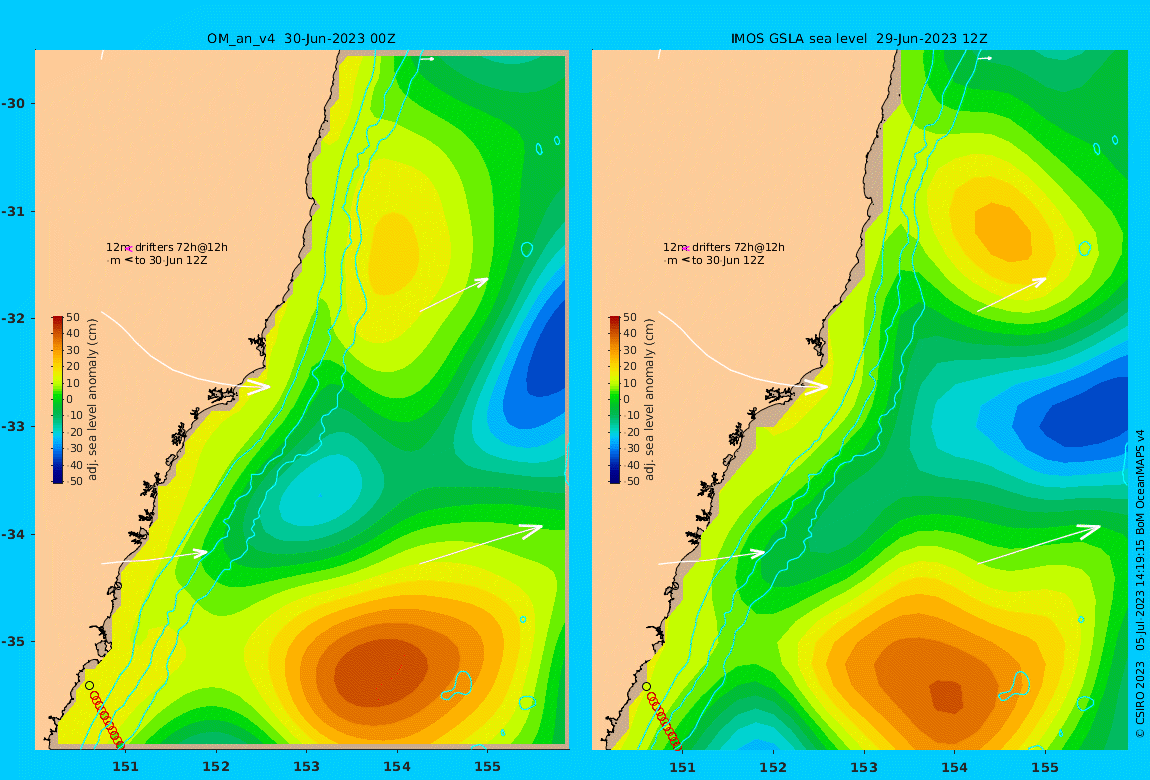Click longitude label 153 under left map
This screenshot has width=1150, height=780.
pos(307,767)
